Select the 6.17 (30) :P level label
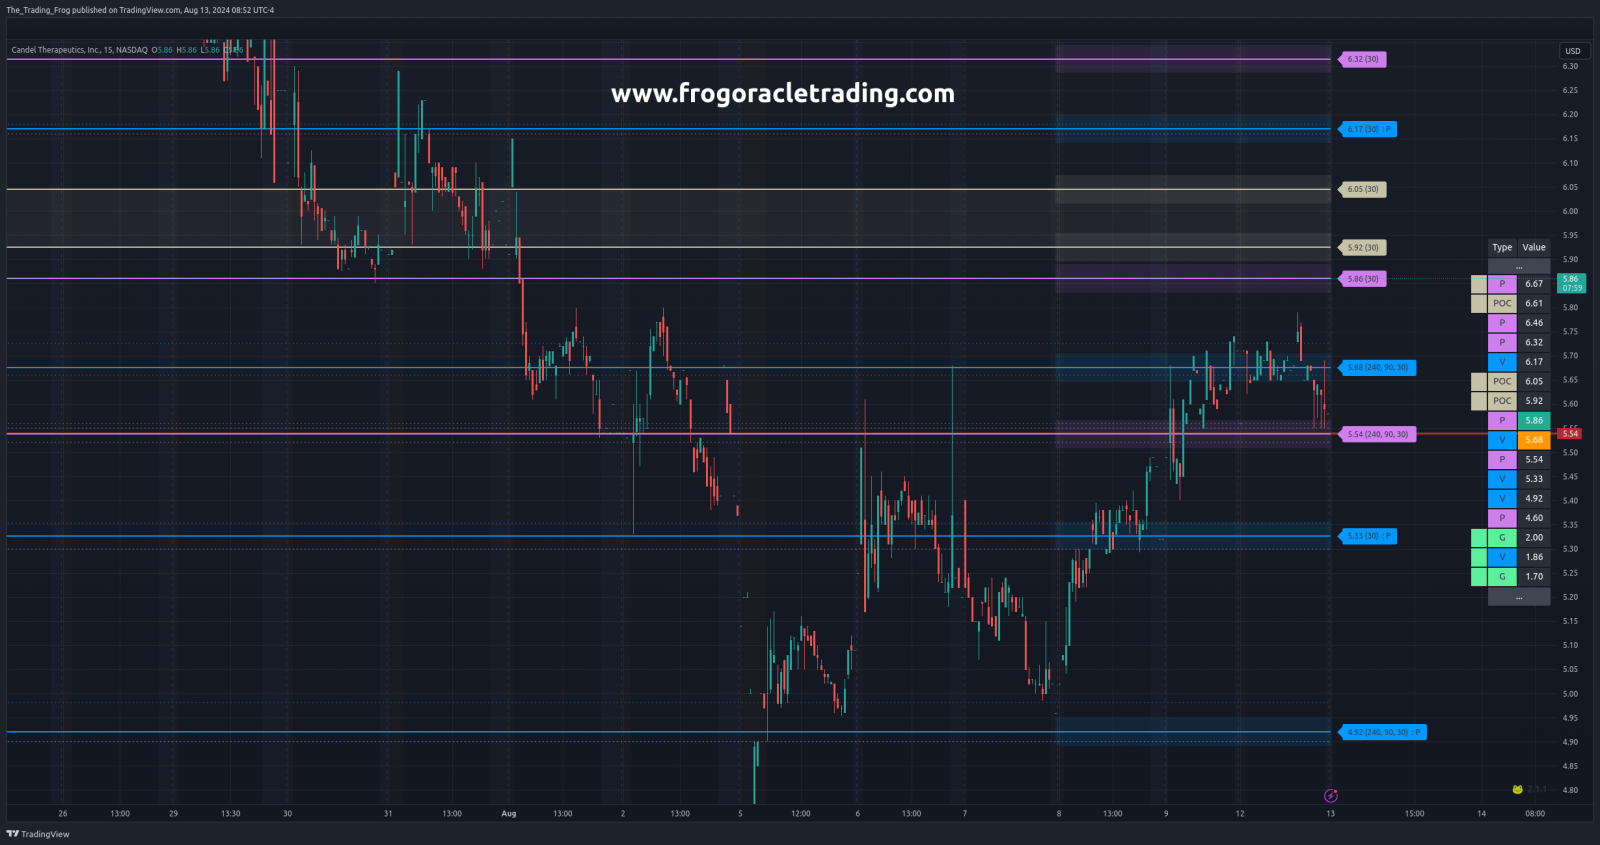1600x845 pixels. (x=1368, y=129)
